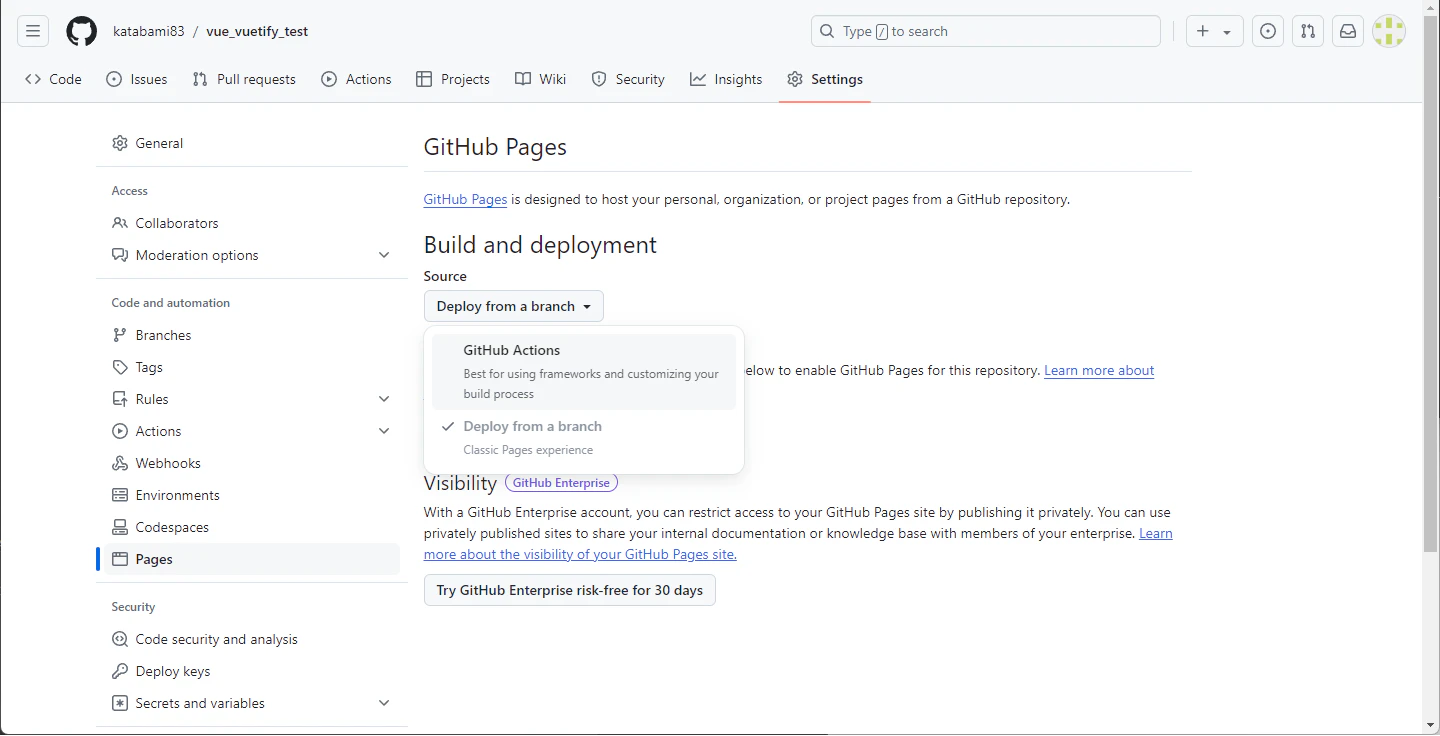Open pull requests icon in top bar
Viewport: 1440px width, 736px height.
(1308, 31)
